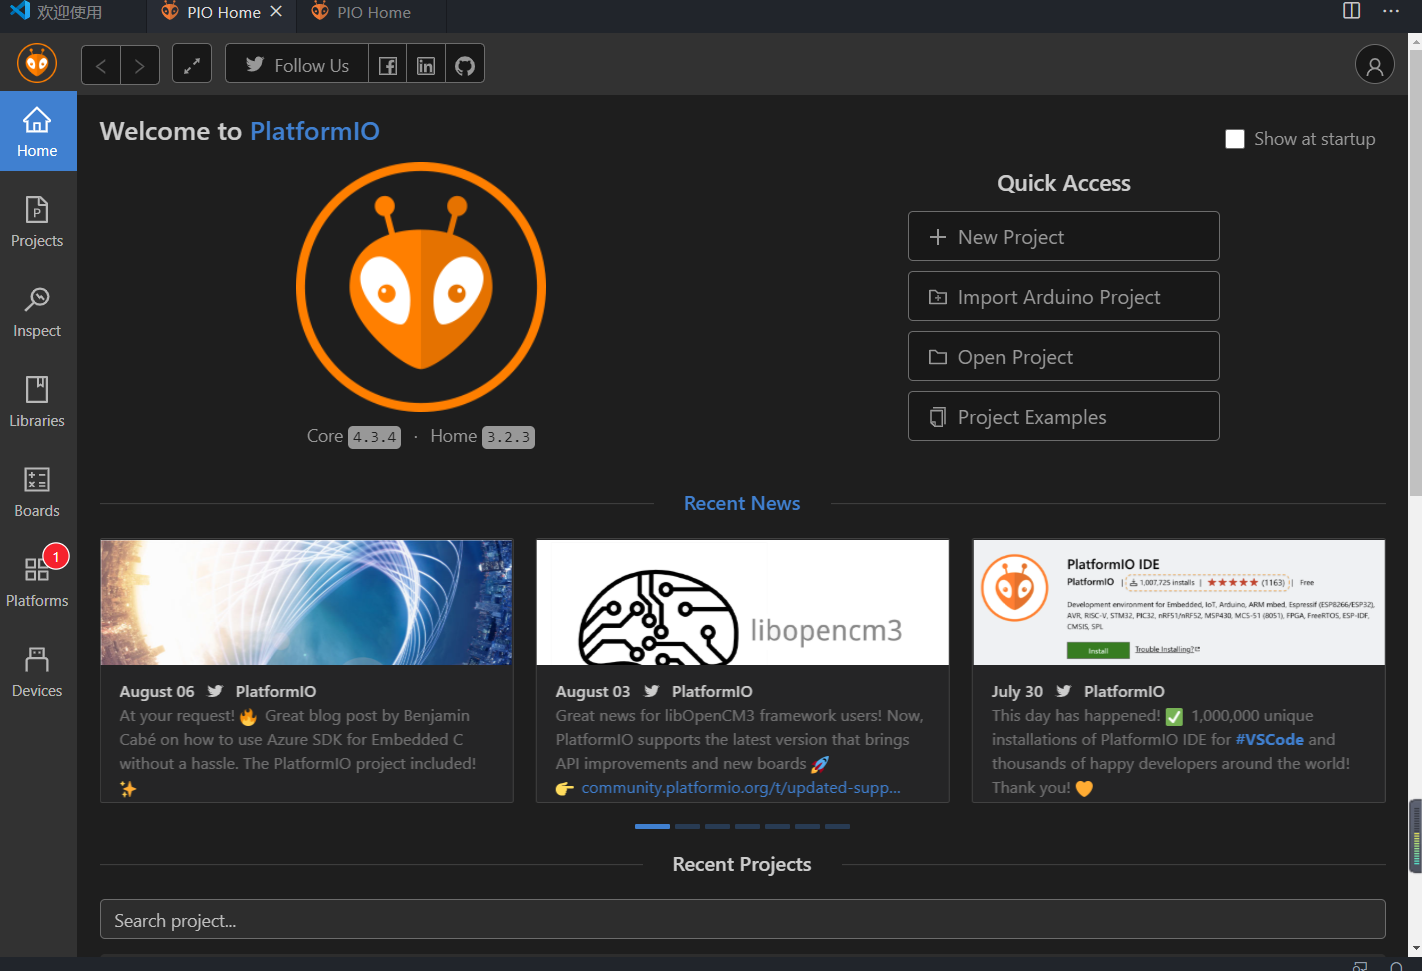Click the PlatformIO logo icon in toolbar
1422x971 pixels.
(37, 64)
